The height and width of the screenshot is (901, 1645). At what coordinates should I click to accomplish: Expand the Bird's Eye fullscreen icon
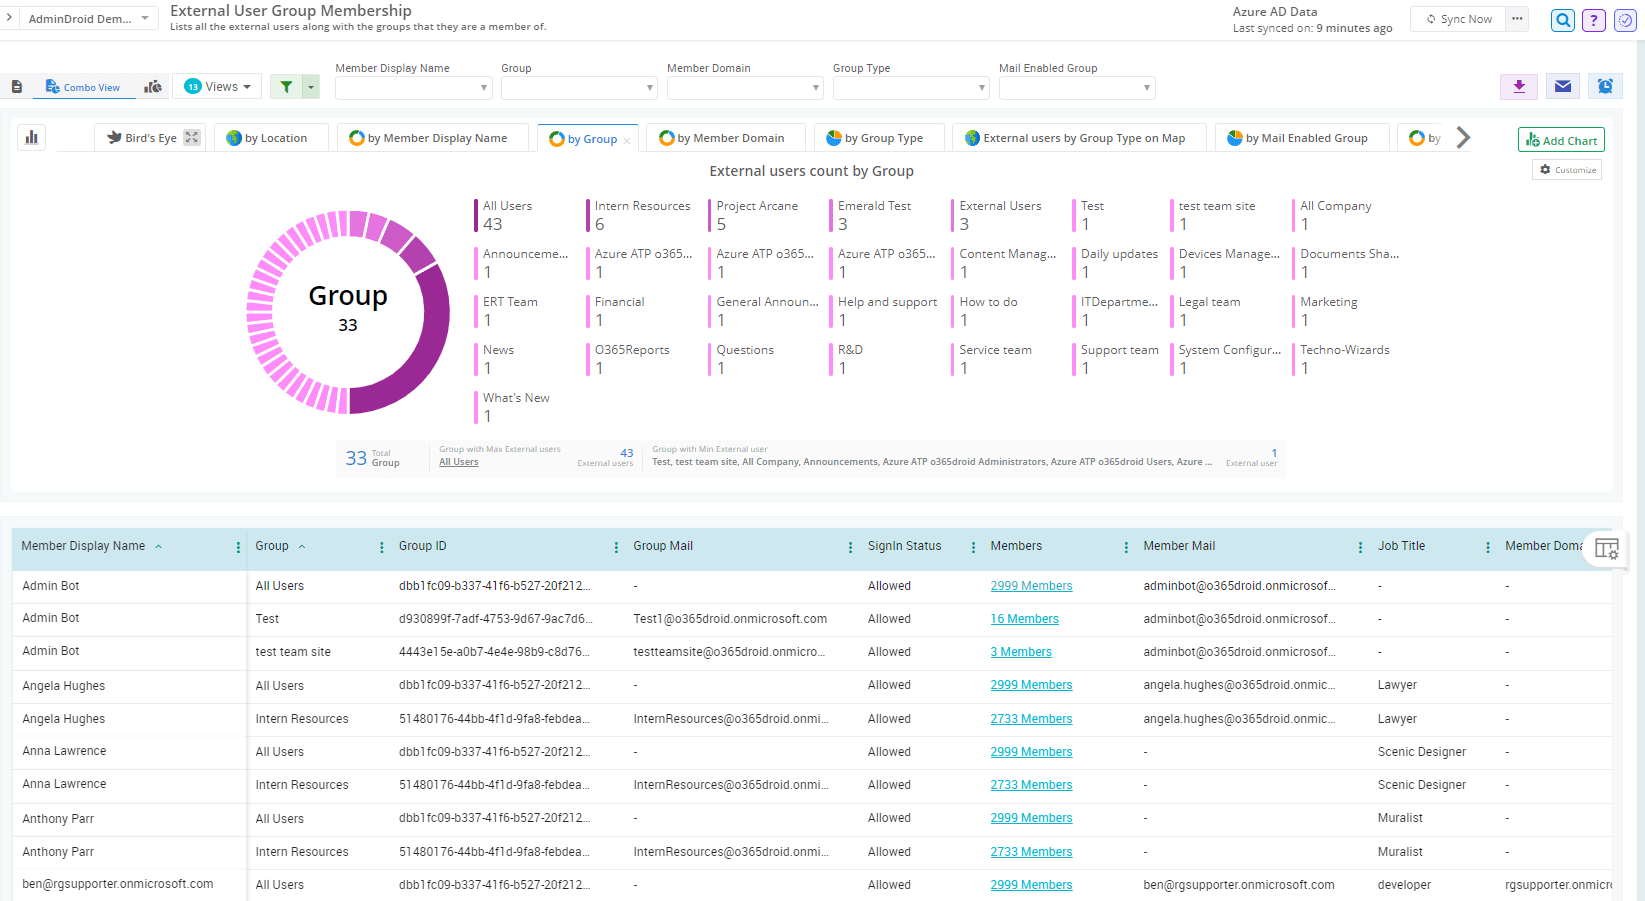(192, 138)
